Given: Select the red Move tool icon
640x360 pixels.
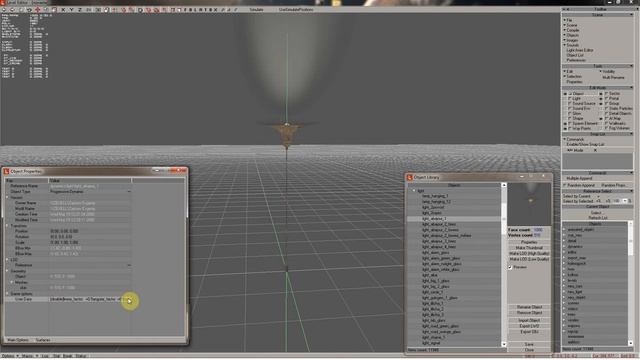Looking at the screenshot, I should click(38, 9).
